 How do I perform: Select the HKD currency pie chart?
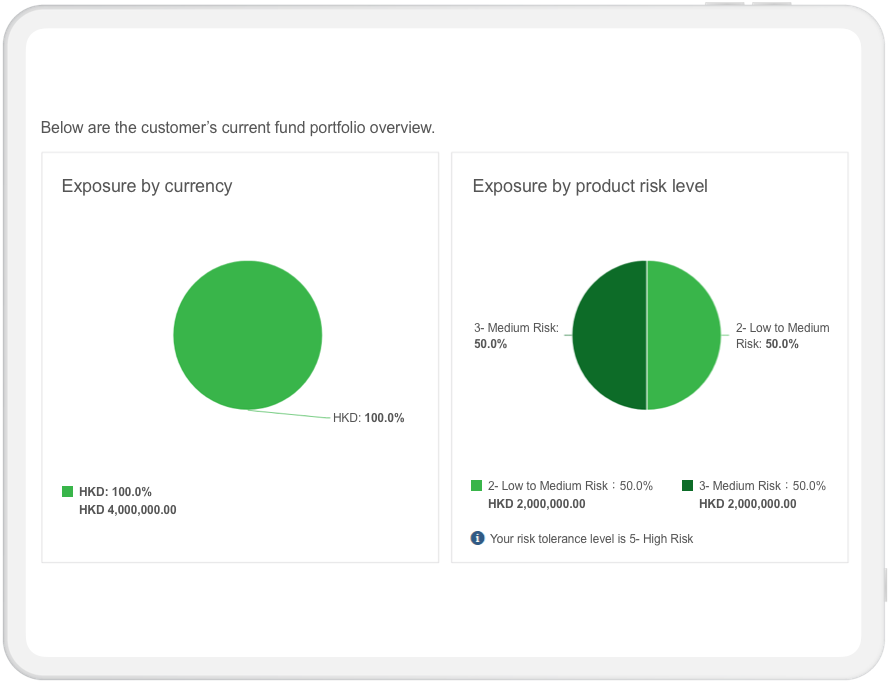247,335
